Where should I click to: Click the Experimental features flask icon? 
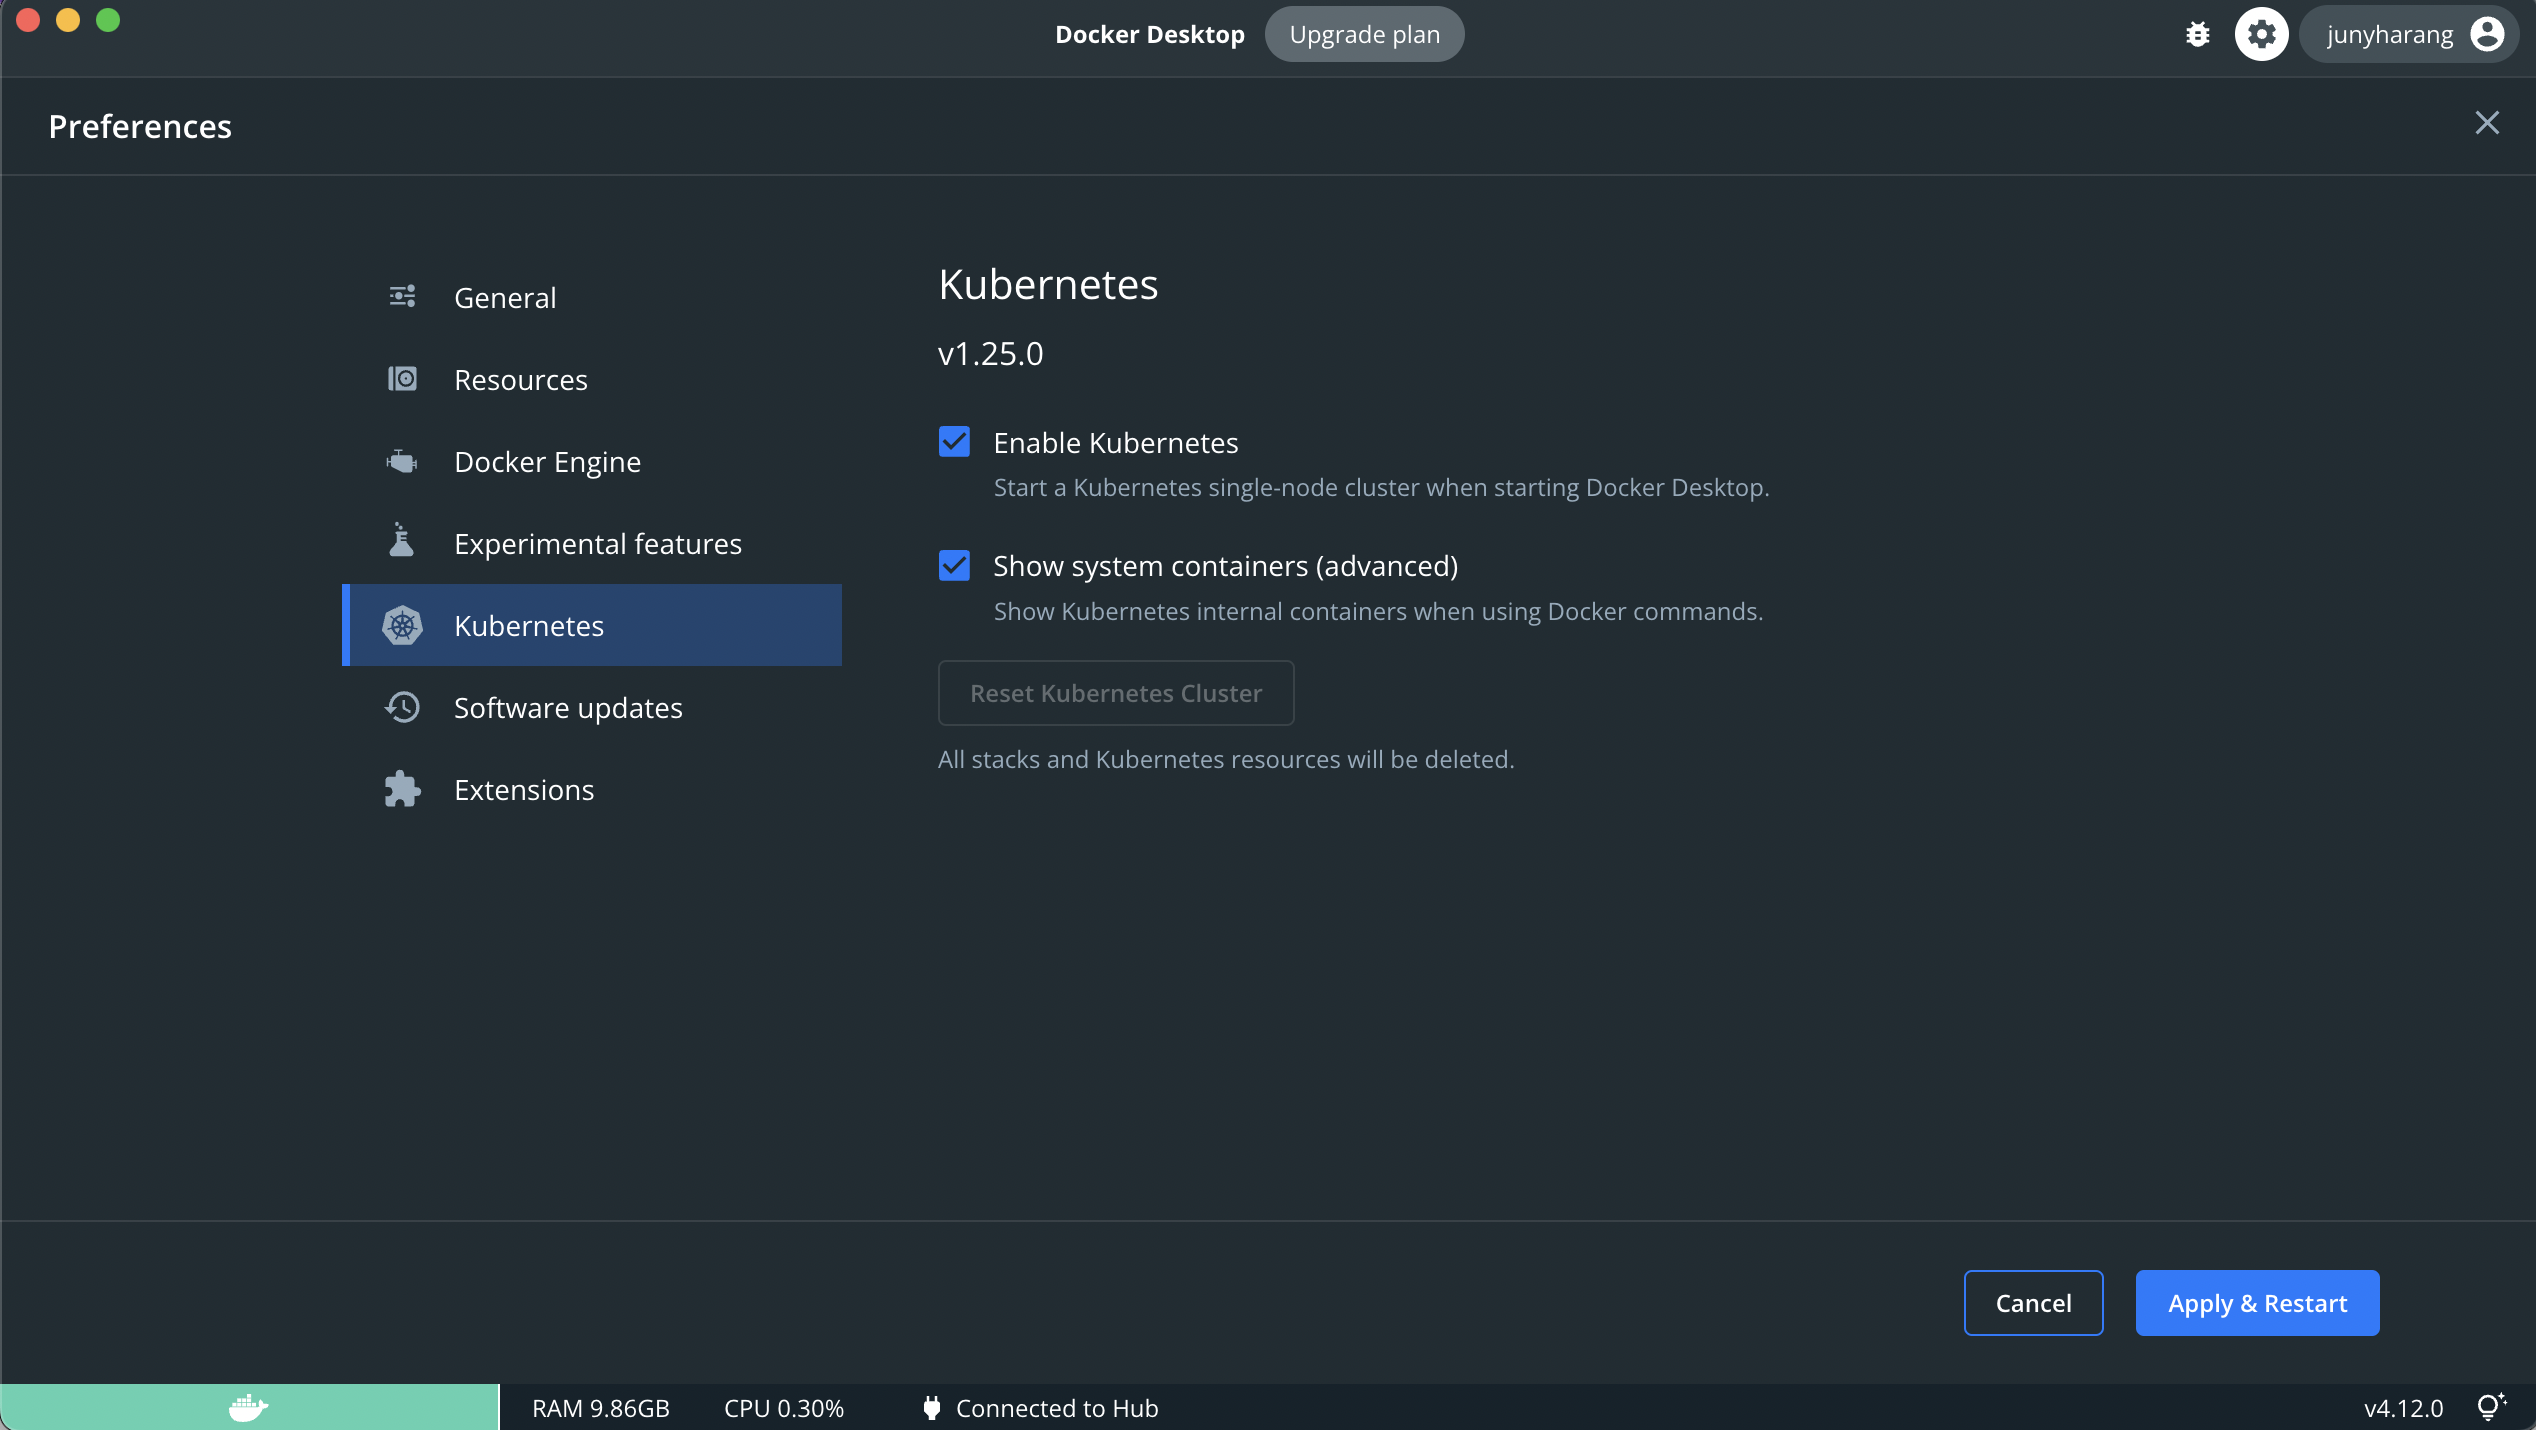(x=402, y=541)
